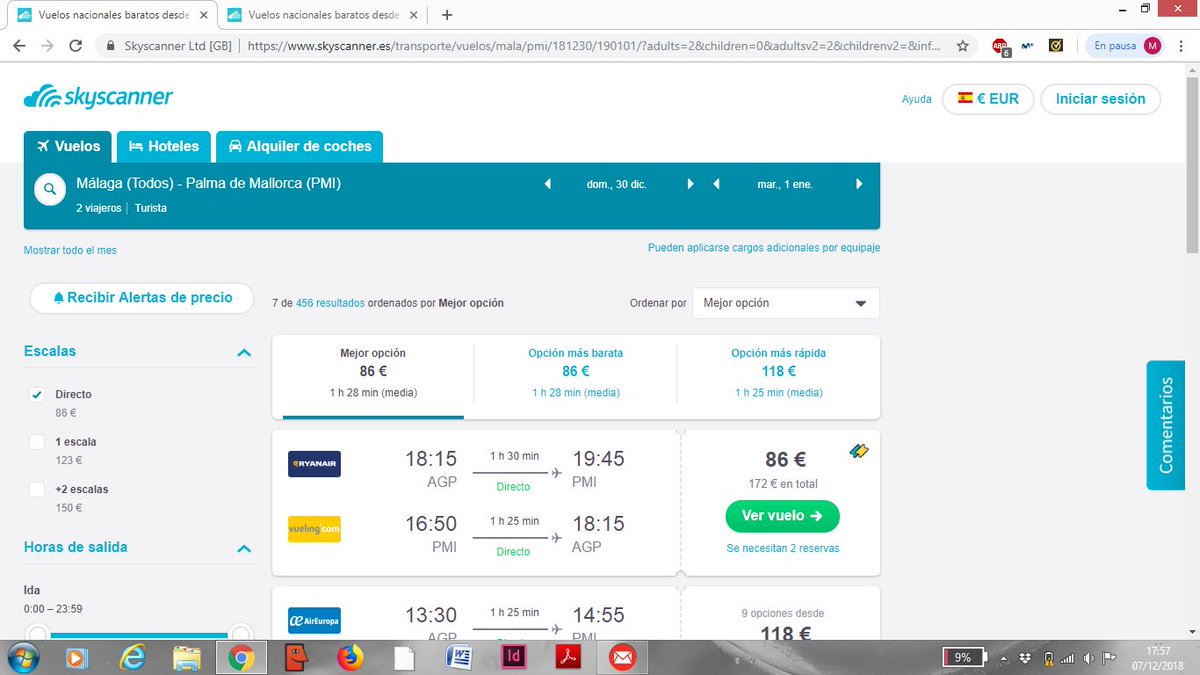Viewport: 1200px width, 675px height.
Task: Open the Ordenar por Mejor opción dropdown
Action: coord(786,303)
